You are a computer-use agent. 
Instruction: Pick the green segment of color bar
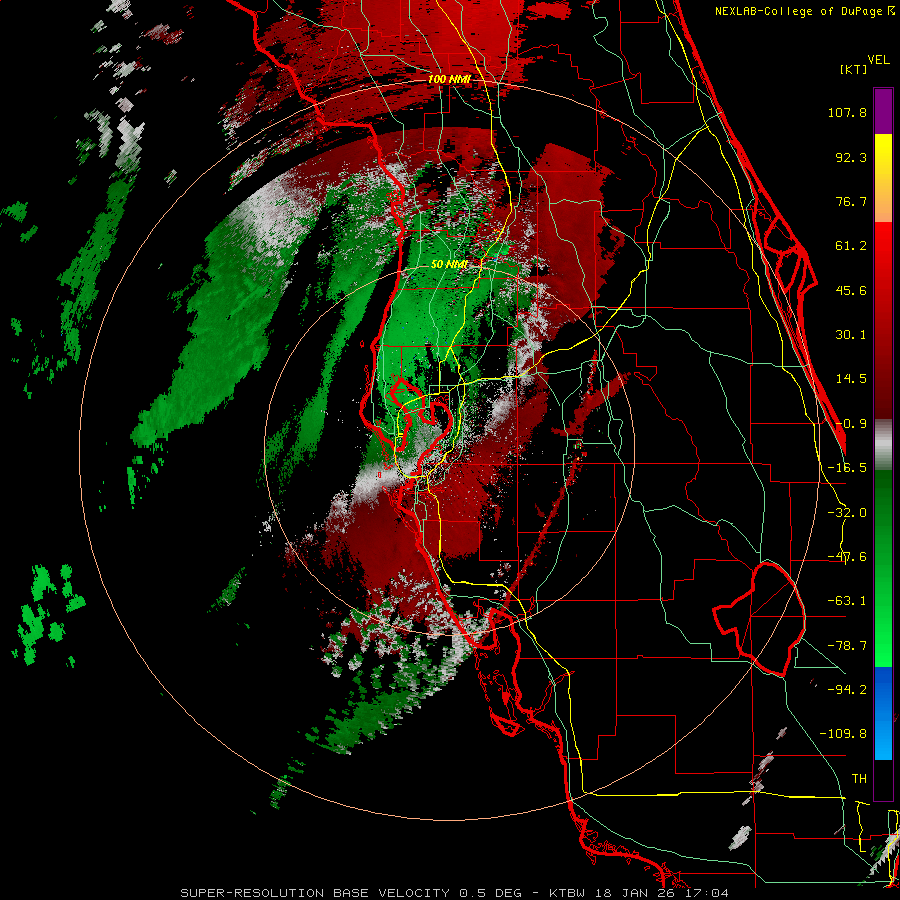883,568
